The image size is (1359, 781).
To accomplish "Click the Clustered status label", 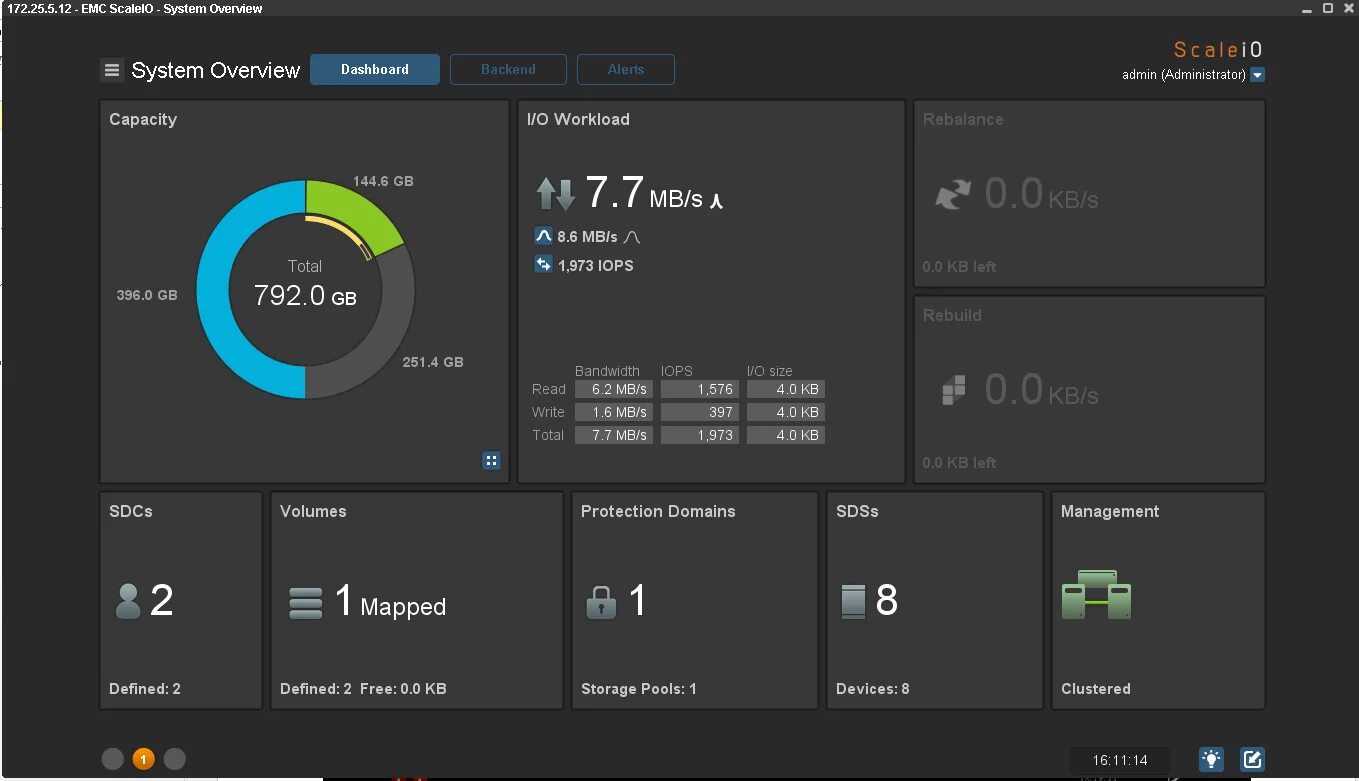I will click(x=1096, y=689).
